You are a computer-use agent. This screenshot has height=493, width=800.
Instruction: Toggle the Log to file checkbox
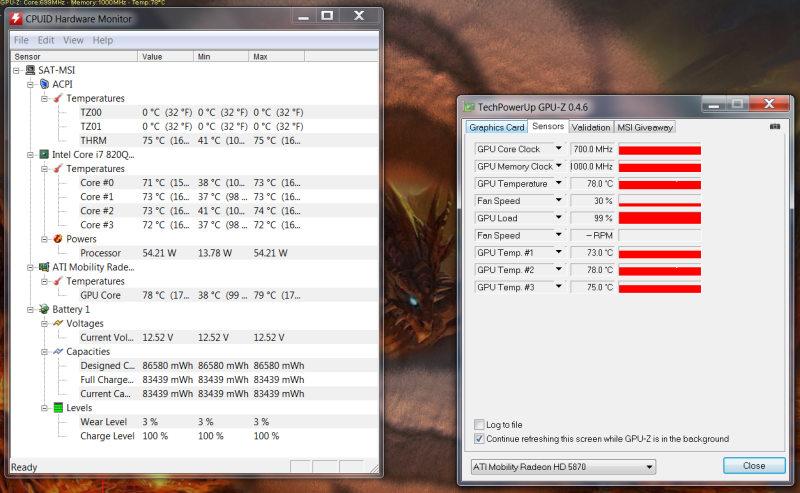tap(479, 425)
